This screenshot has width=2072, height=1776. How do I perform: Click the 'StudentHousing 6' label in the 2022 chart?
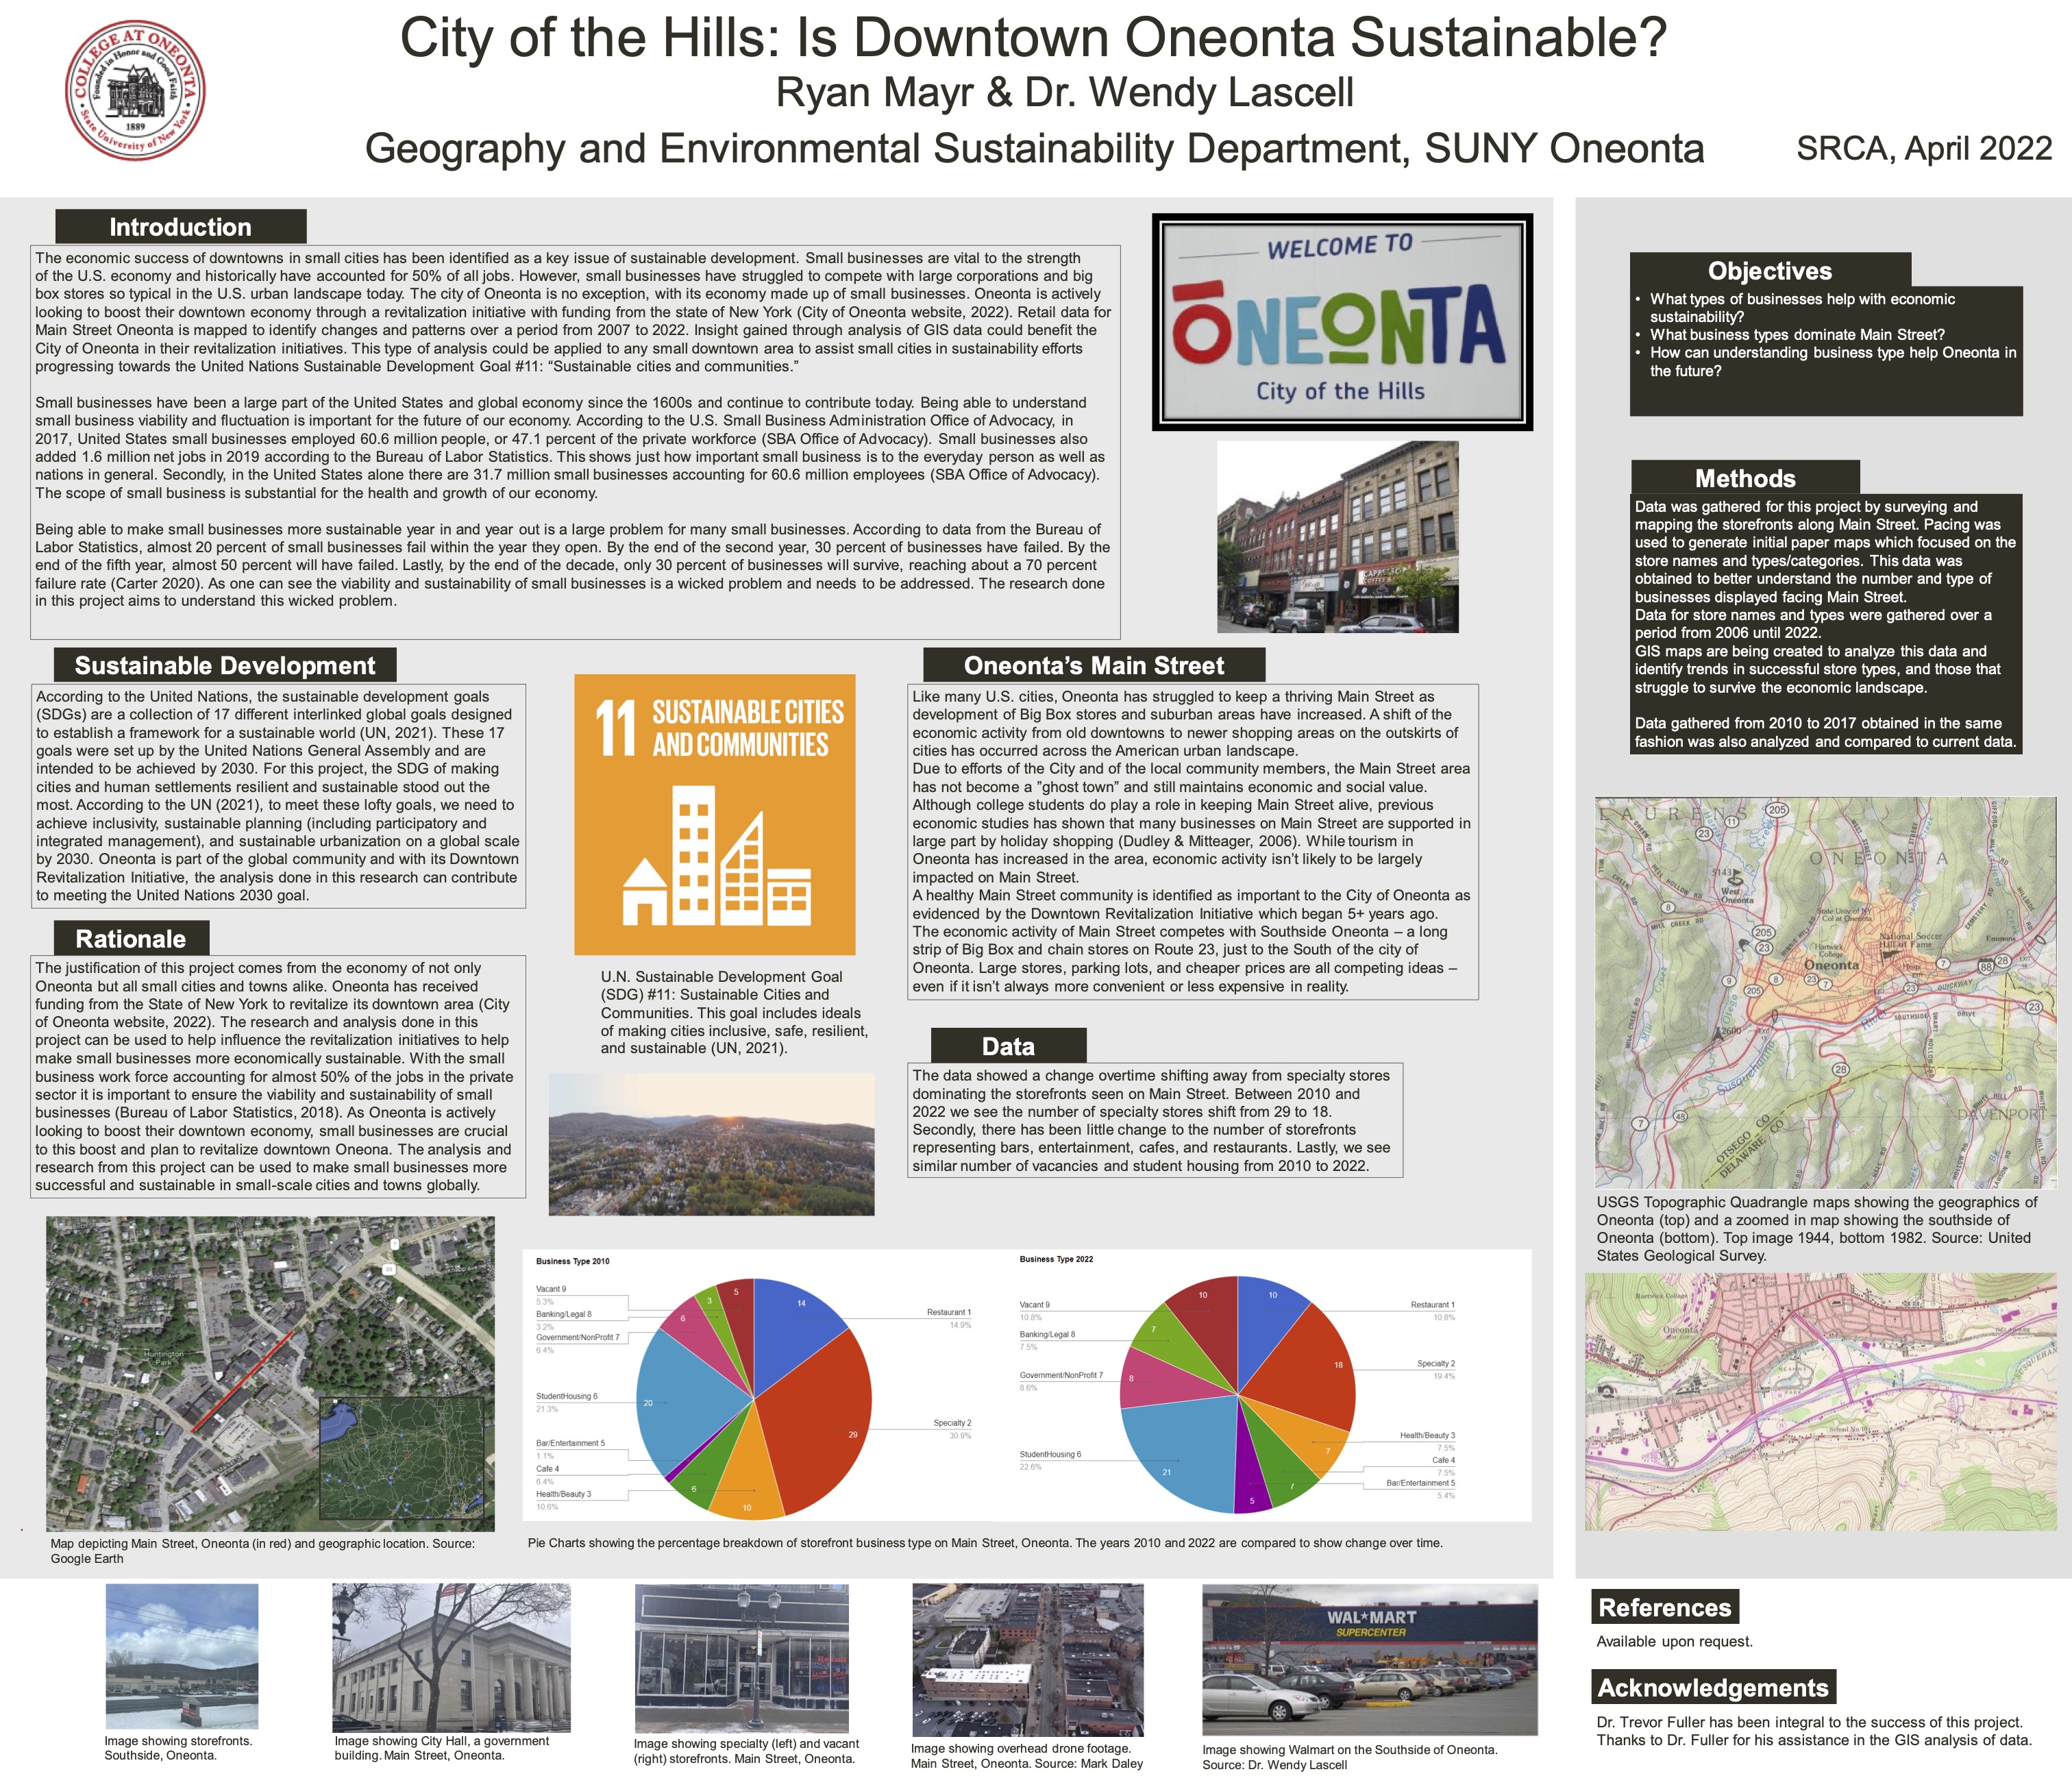(1050, 1454)
